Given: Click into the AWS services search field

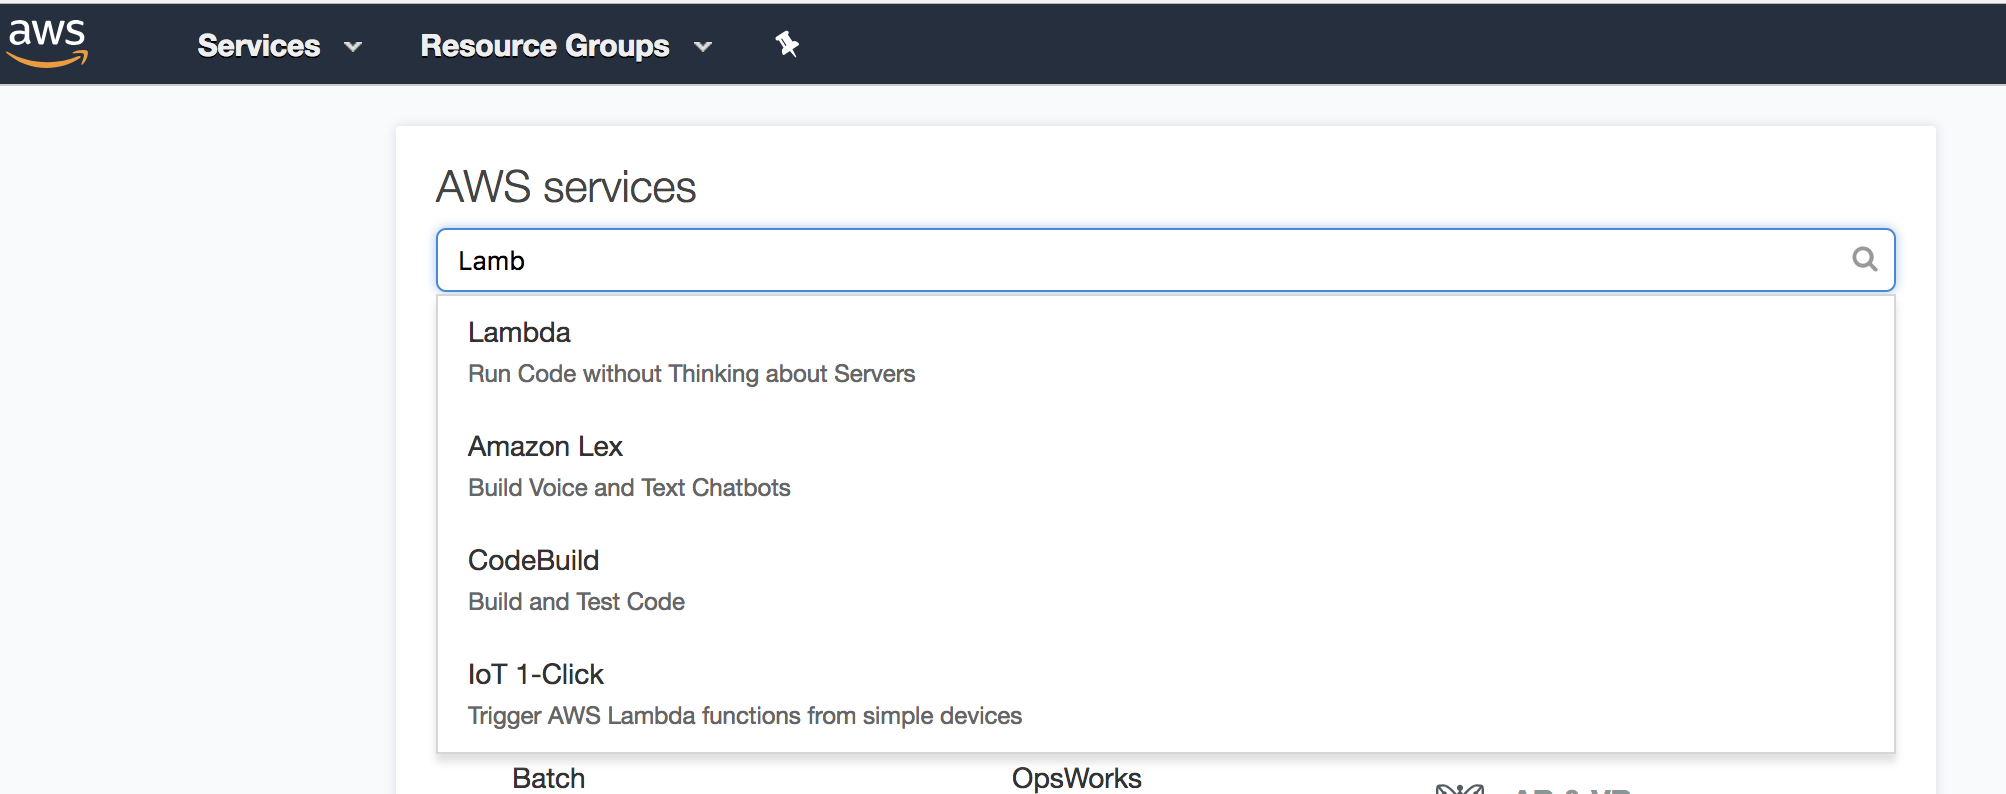Looking at the screenshot, I should coord(1165,260).
